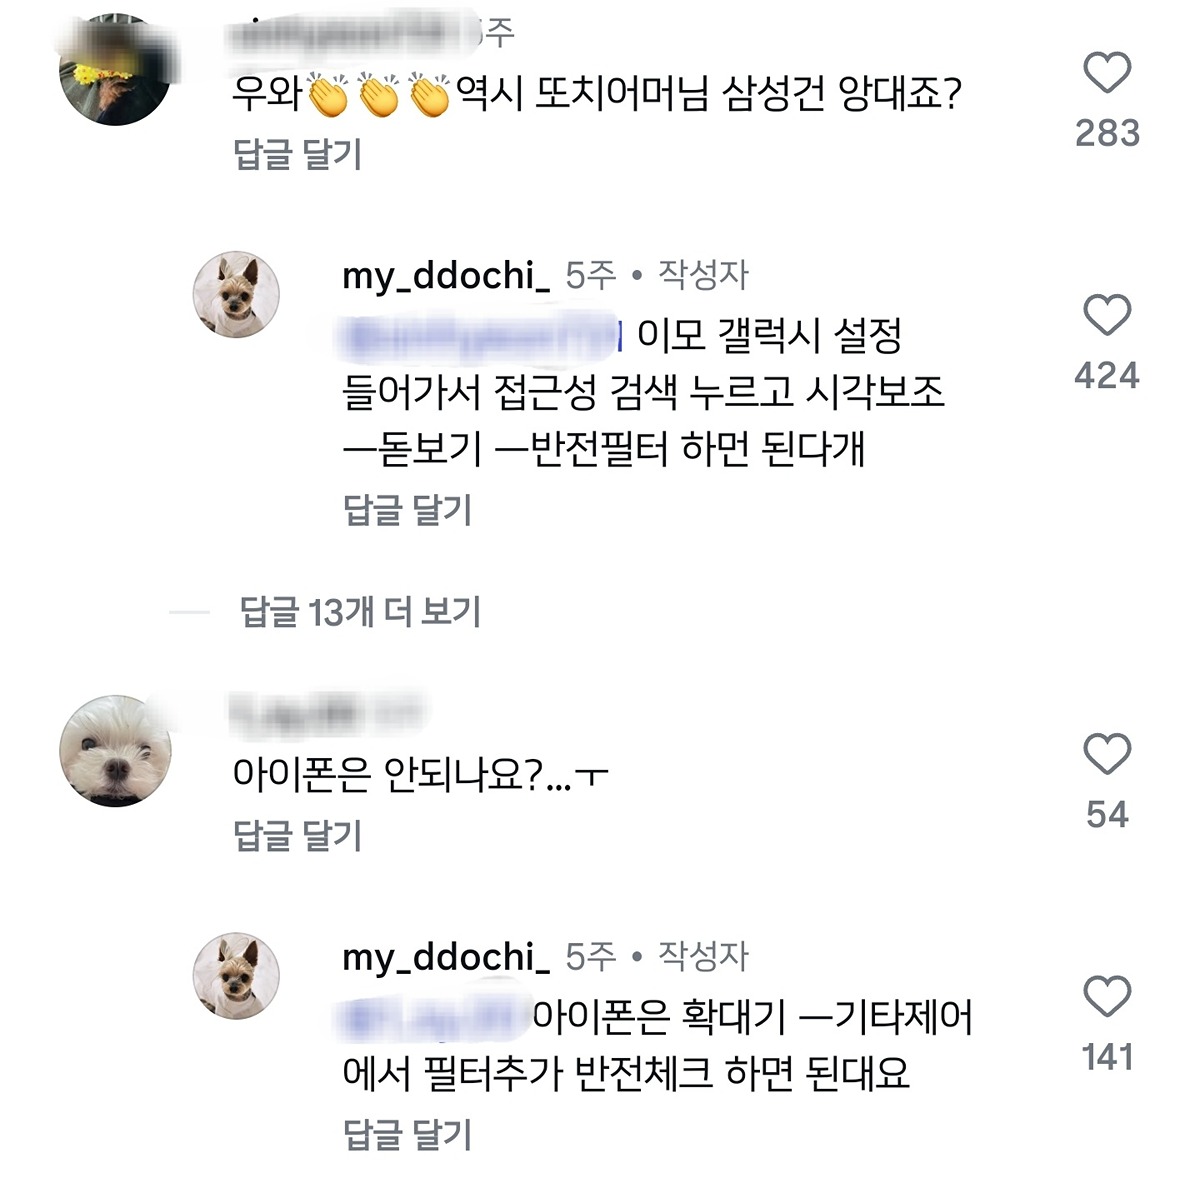Reply to the '삼성건 앙대죠?' comment

(x=297, y=155)
